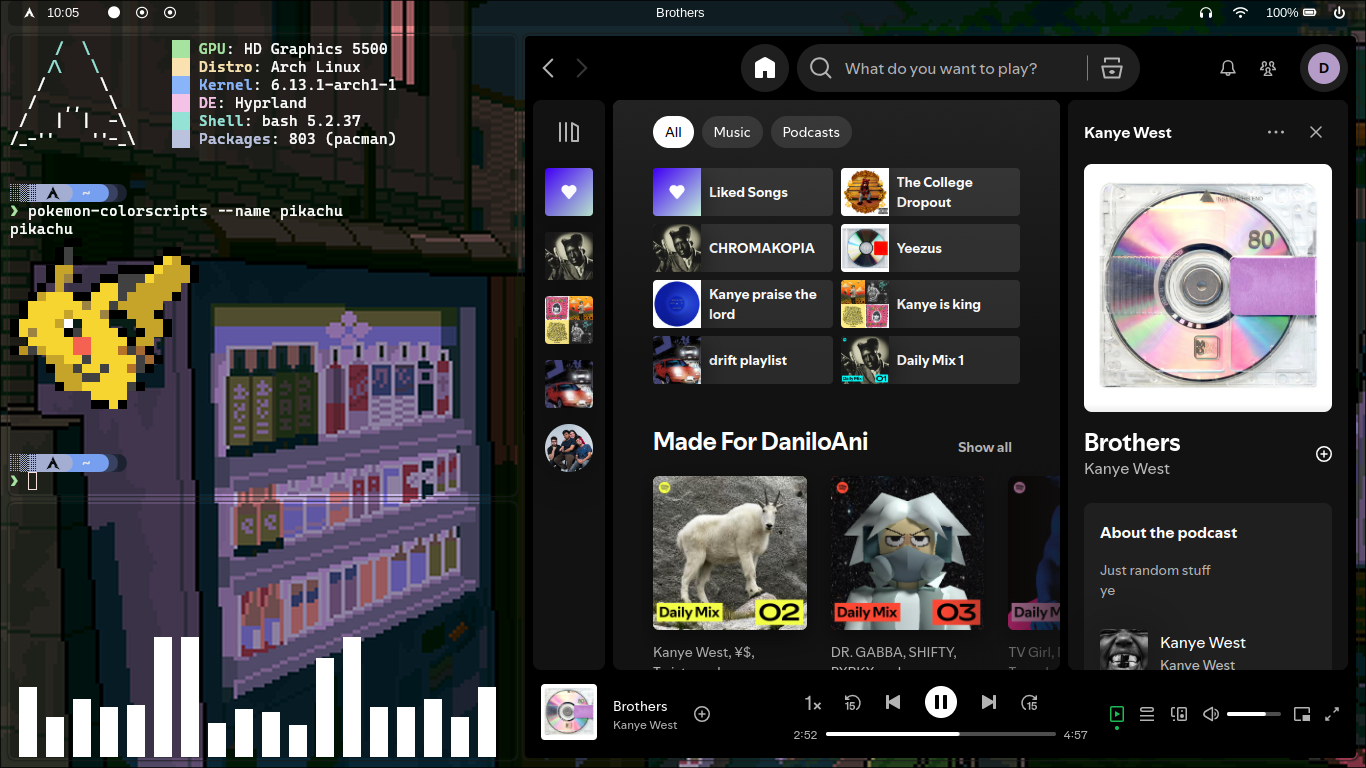Open Connect to a device
The height and width of the screenshot is (768, 1366).
1179,714
